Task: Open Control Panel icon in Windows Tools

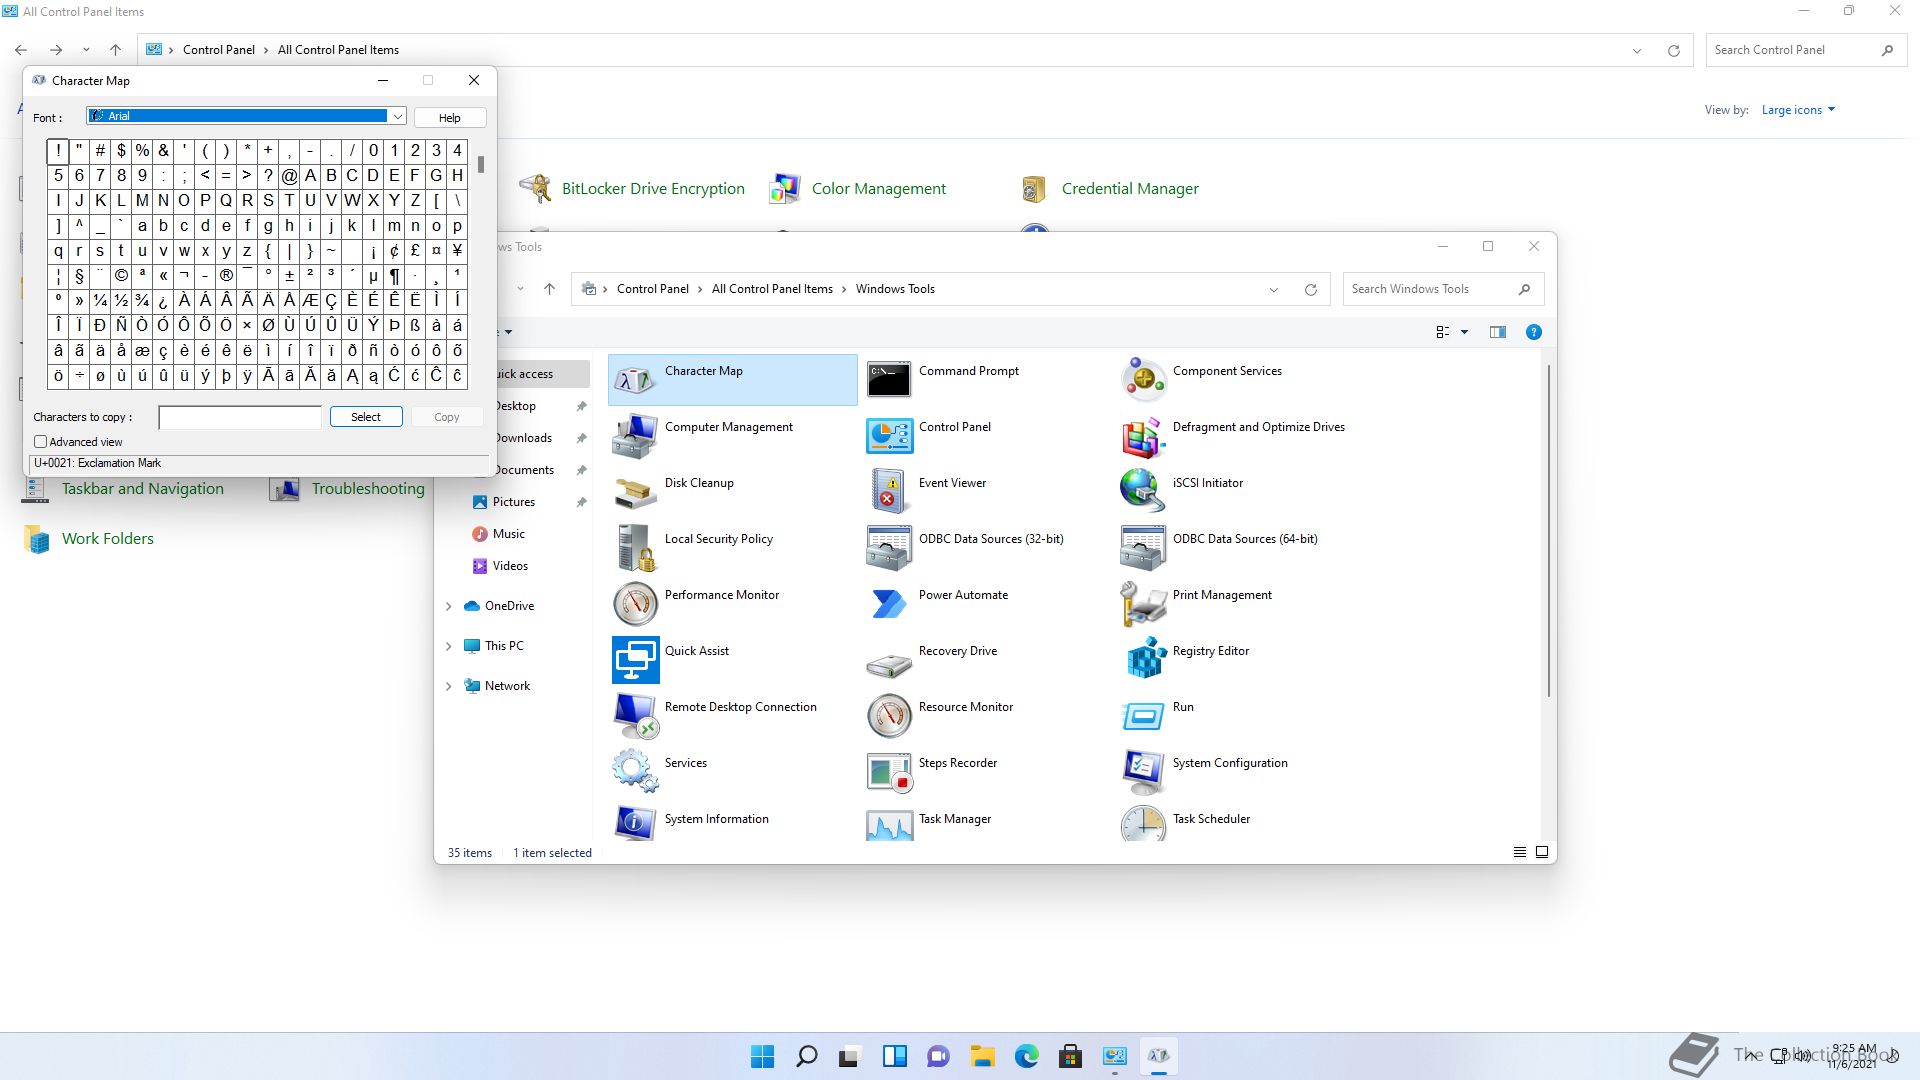Action: coord(889,436)
